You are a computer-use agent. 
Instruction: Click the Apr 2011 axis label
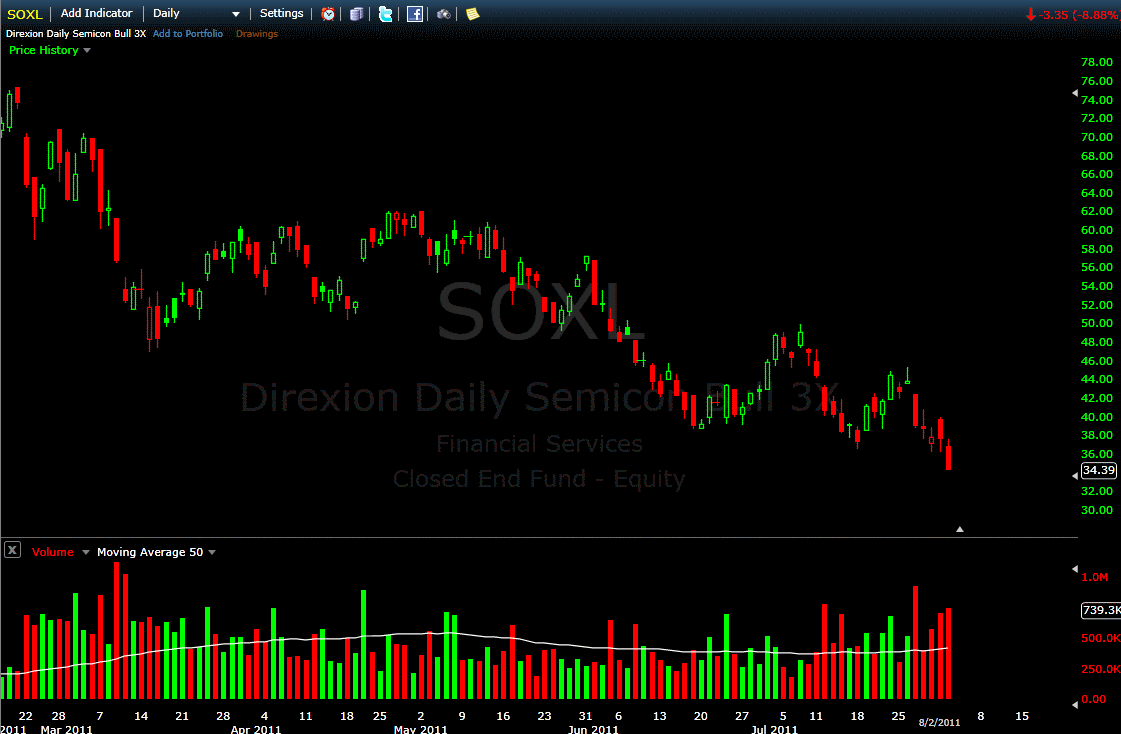point(256,729)
